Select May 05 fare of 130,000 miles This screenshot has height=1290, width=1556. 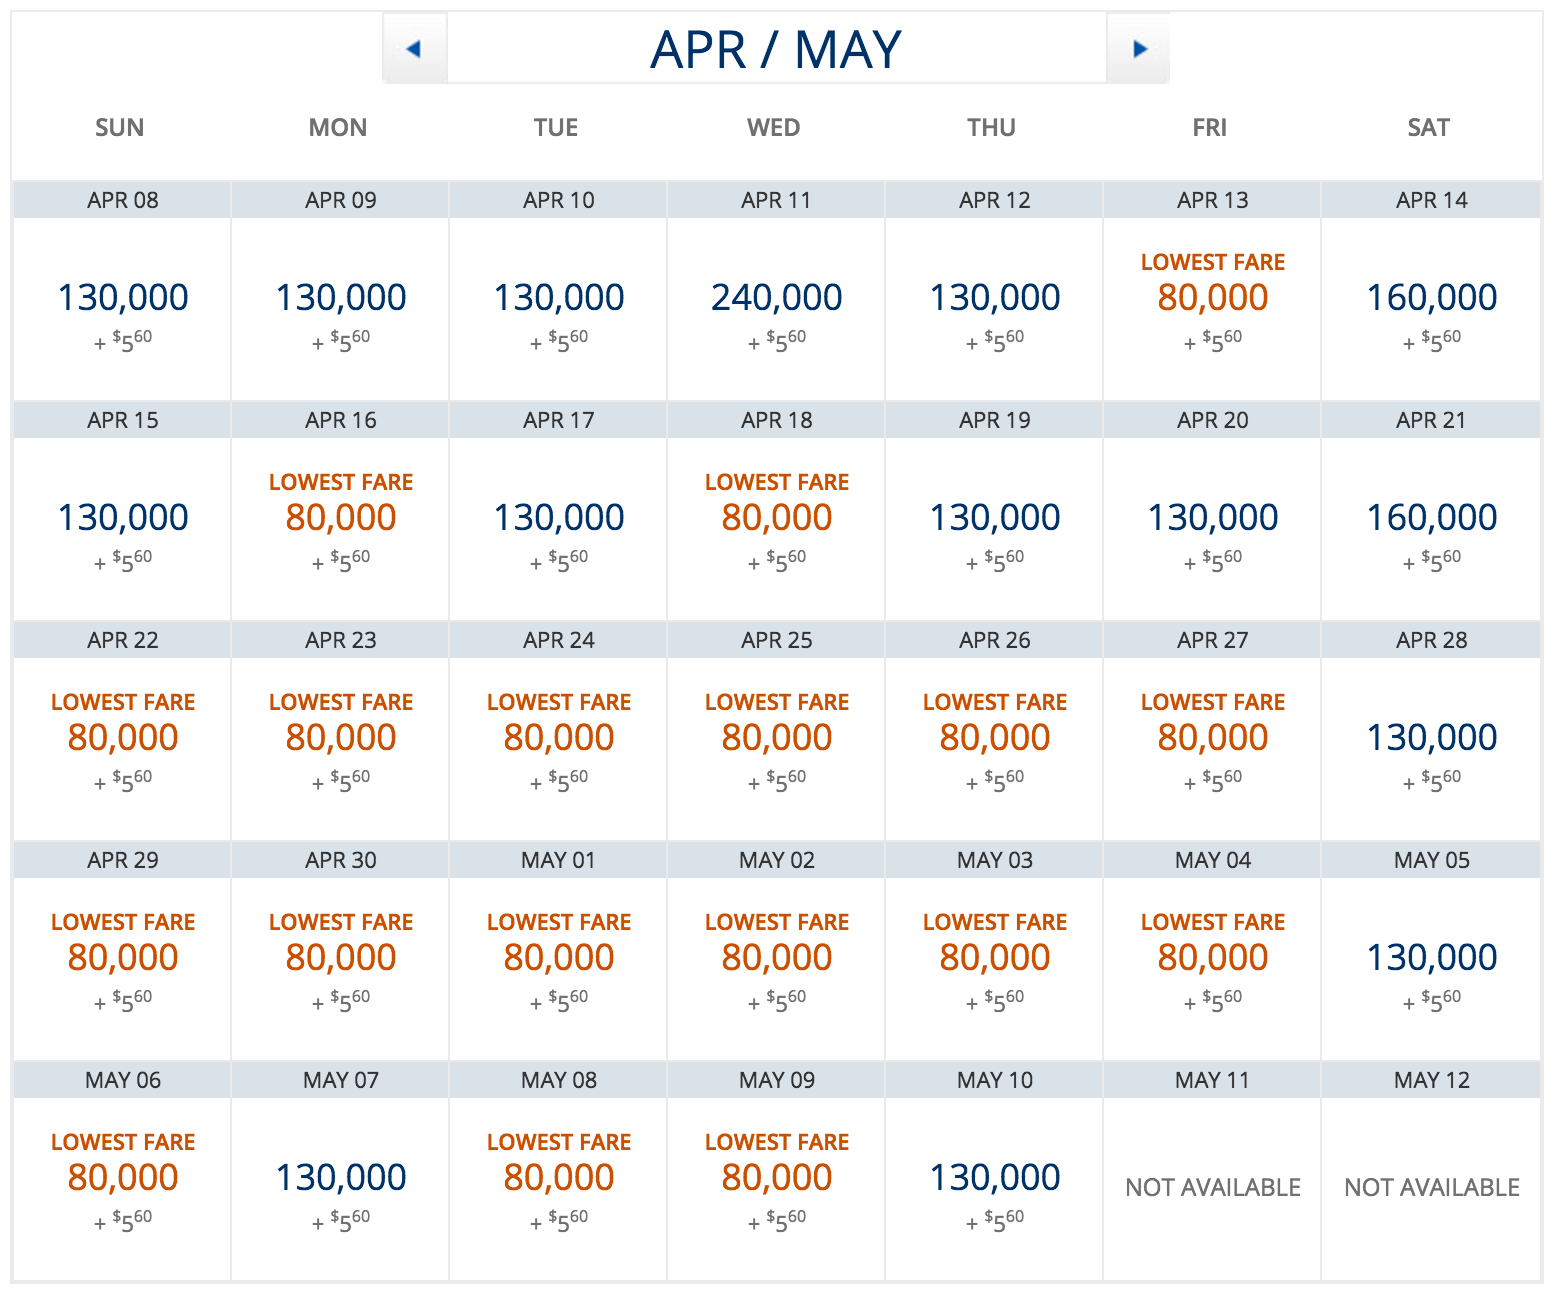[1431, 958]
